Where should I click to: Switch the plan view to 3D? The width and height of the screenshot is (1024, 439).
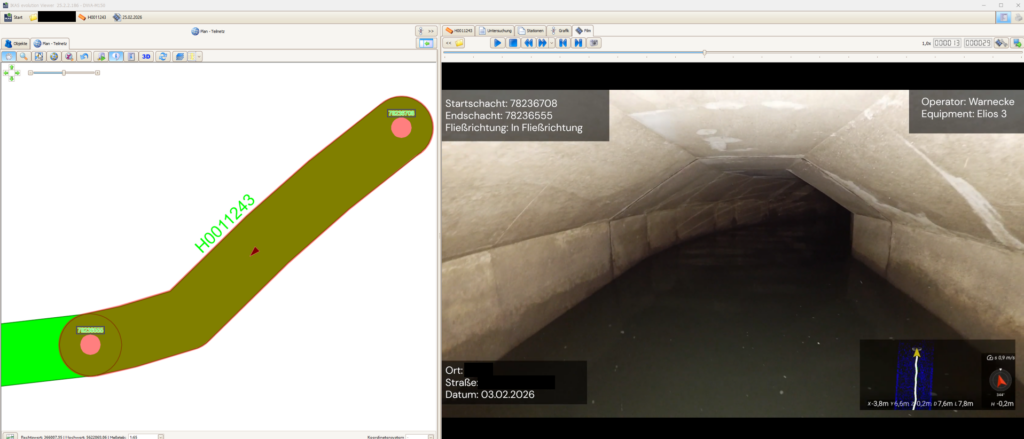tap(146, 56)
